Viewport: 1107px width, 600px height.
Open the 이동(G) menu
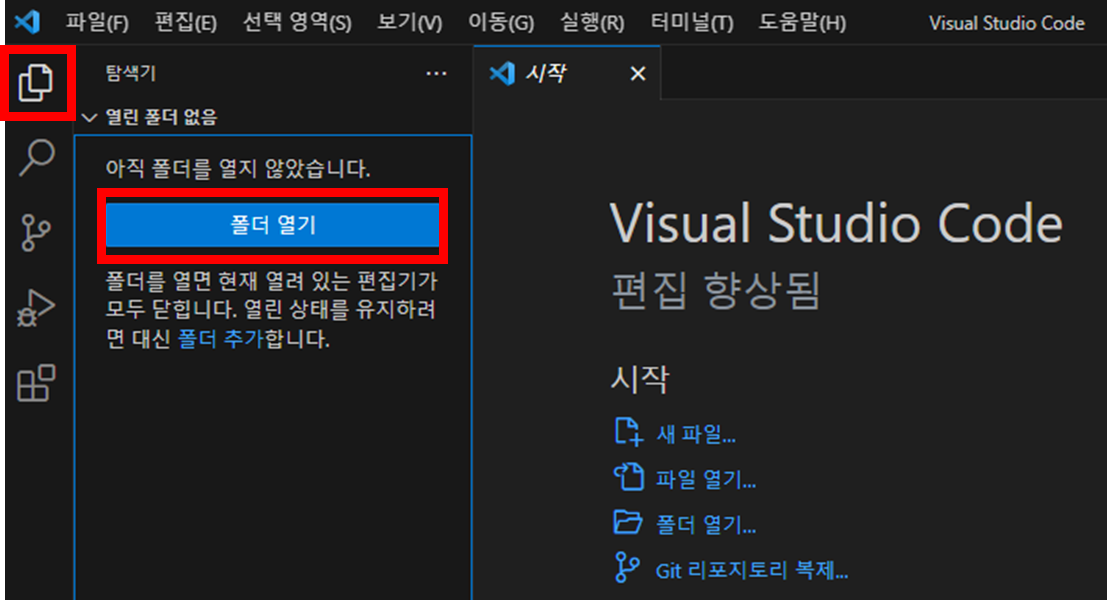point(501,23)
